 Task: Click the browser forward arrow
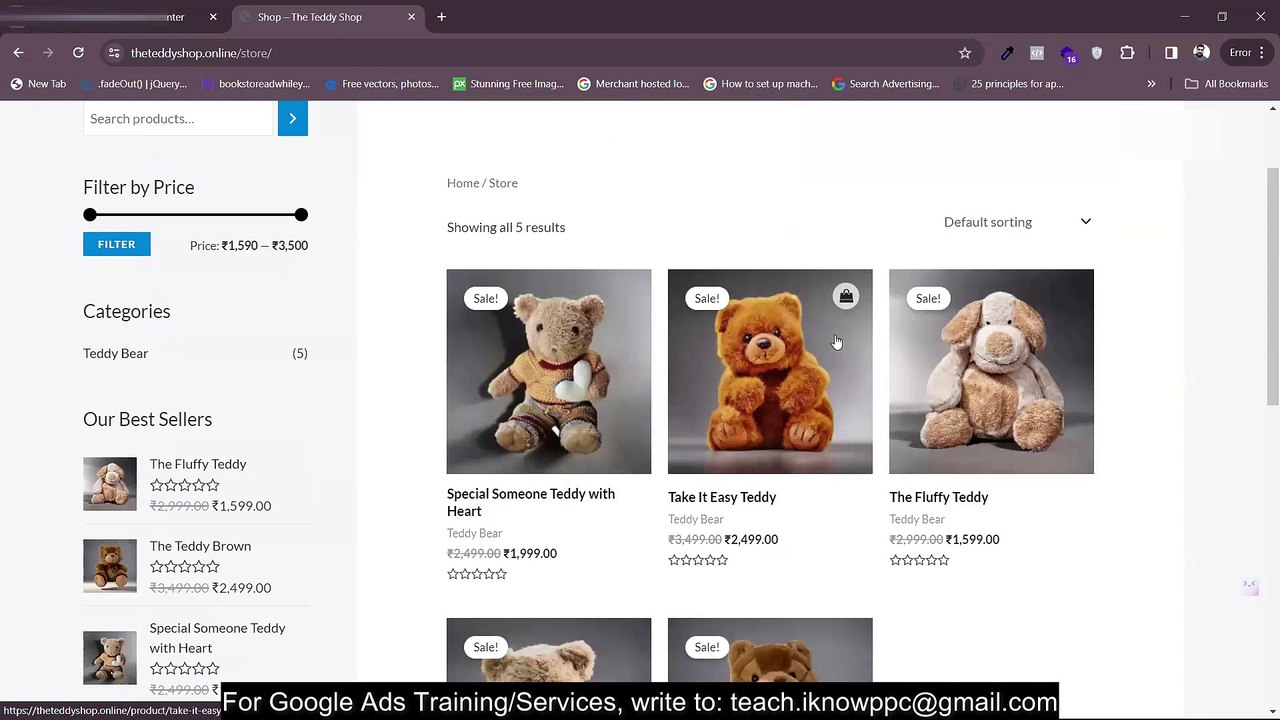tap(47, 52)
